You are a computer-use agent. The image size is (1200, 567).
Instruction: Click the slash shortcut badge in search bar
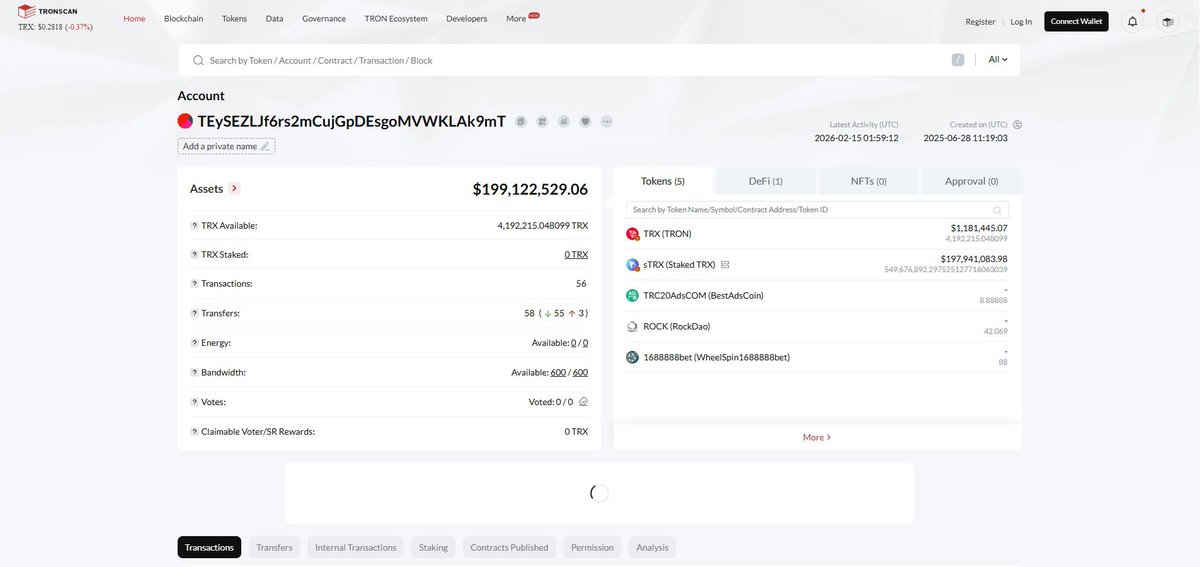point(958,60)
